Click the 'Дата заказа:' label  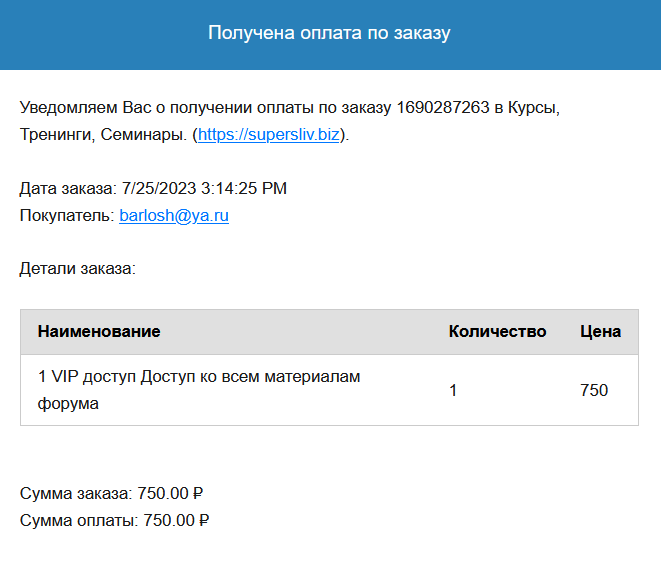[68, 188]
